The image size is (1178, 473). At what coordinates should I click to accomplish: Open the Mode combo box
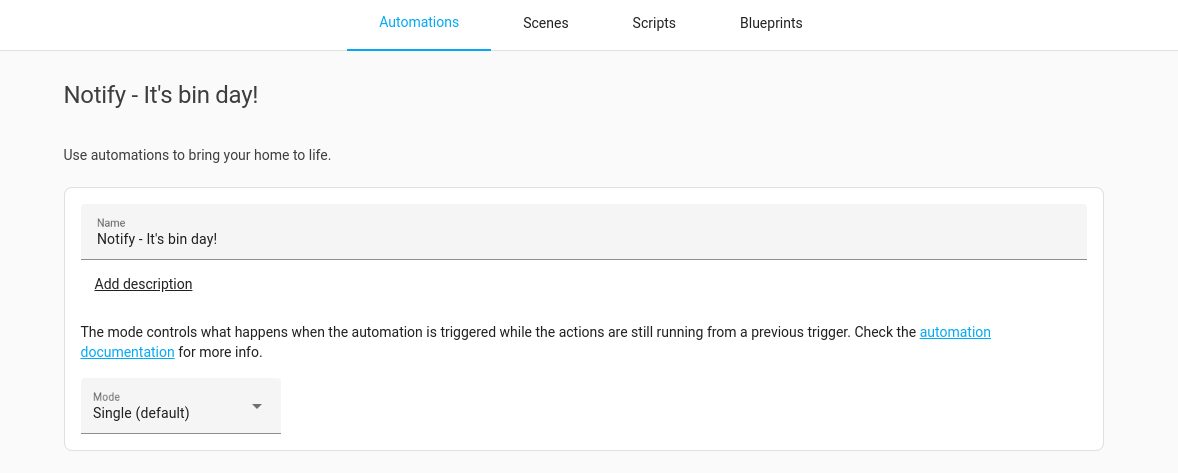(x=180, y=406)
